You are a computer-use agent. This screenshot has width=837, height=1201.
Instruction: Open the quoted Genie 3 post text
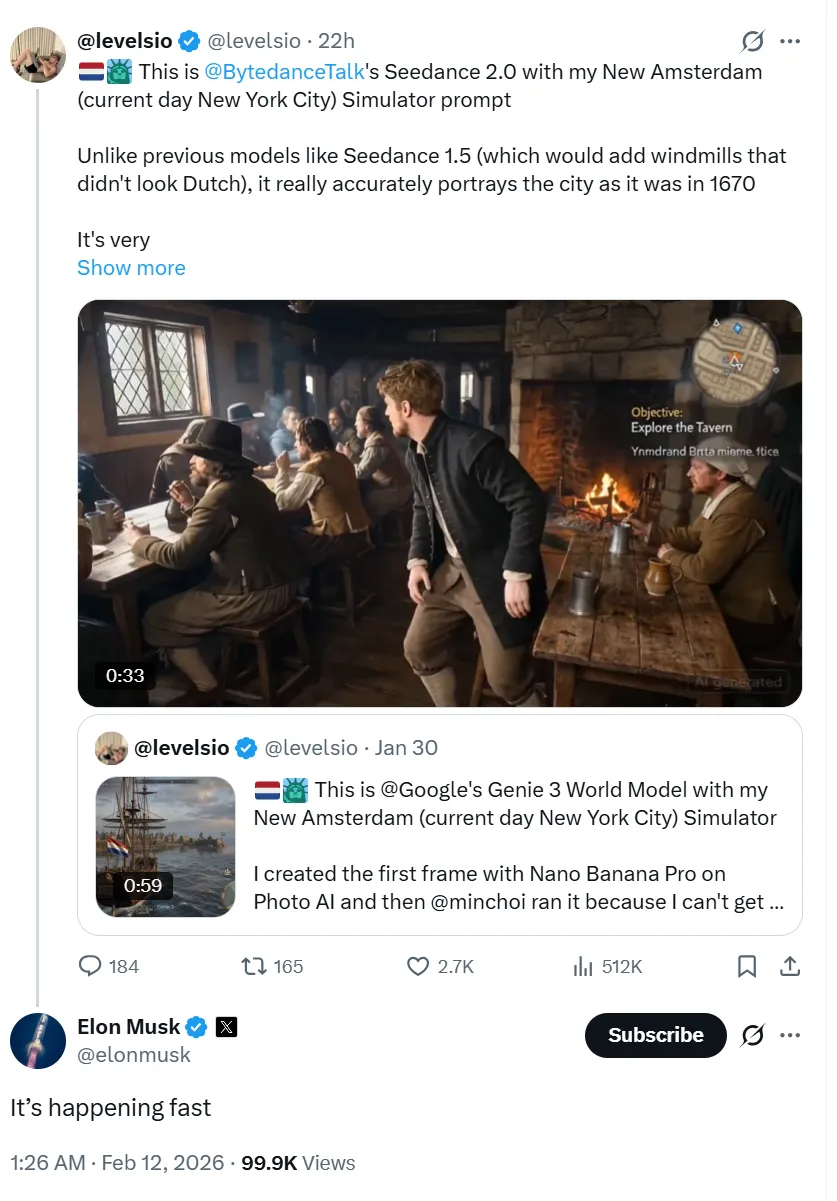(515, 845)
